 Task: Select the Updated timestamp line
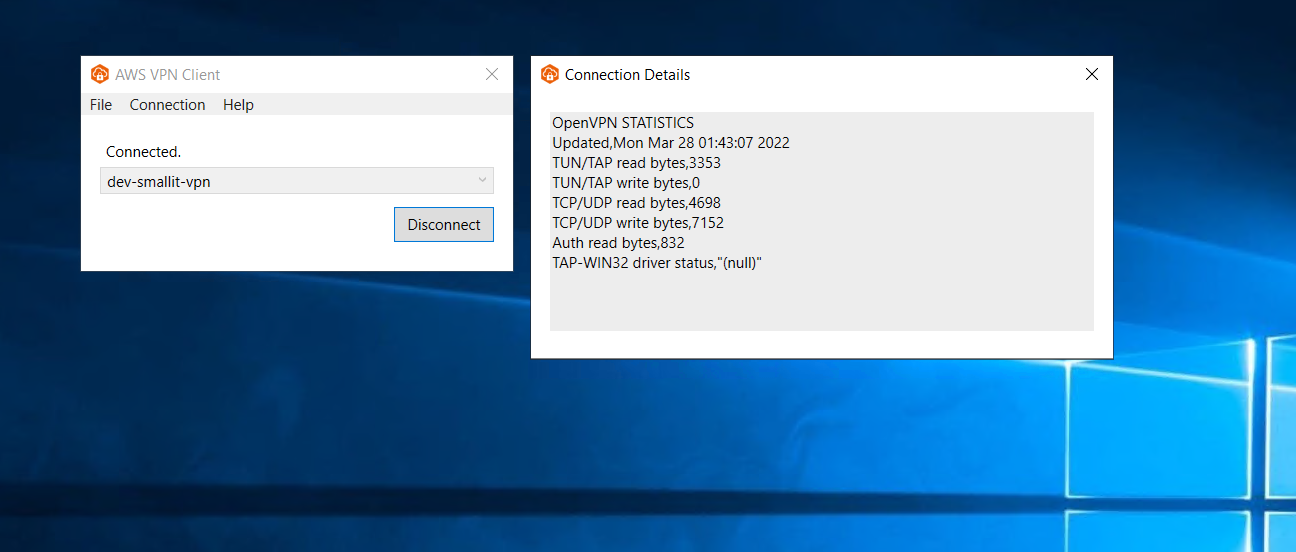point(670,143)
